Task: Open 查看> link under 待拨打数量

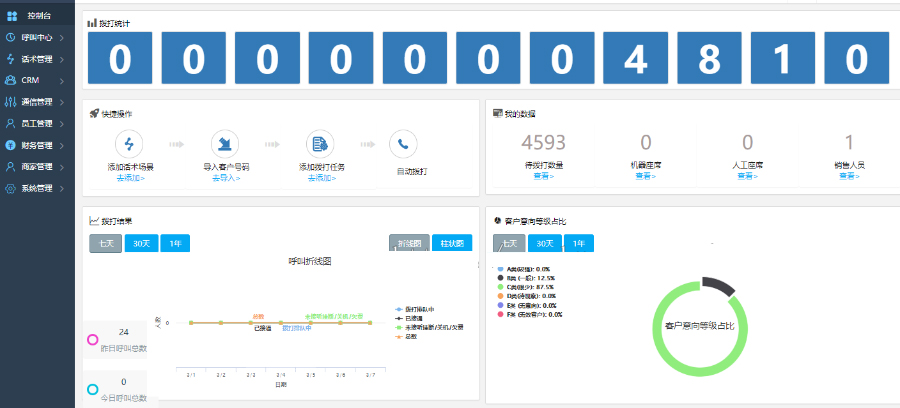Action: click(x=544, y=175)
